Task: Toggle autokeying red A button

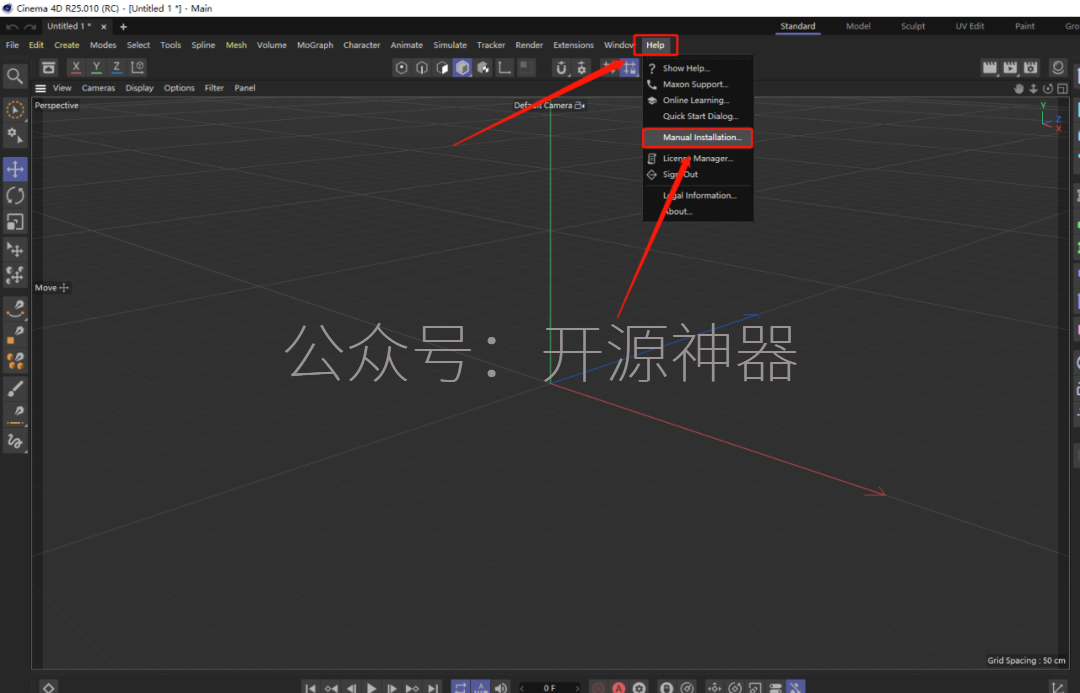Action: tap(619, 687)
